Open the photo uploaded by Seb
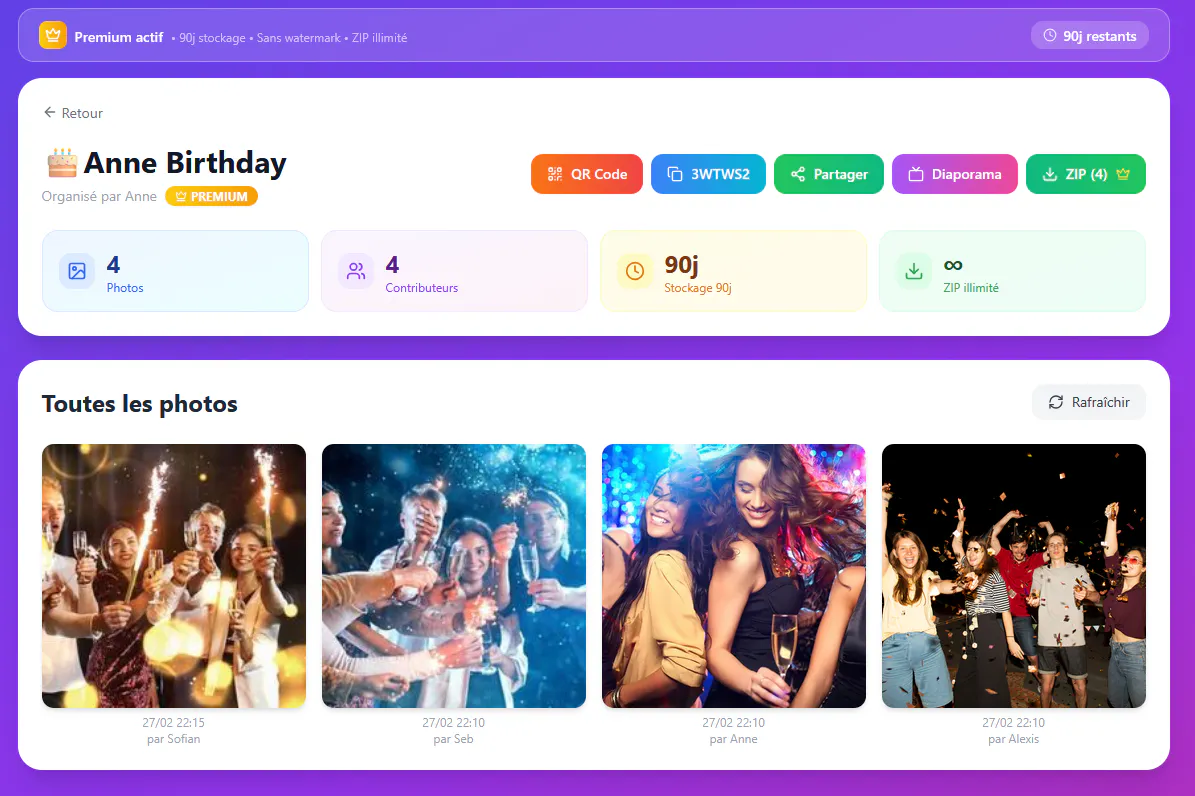Screen dimensions: 1195x796 coord(453,576)
